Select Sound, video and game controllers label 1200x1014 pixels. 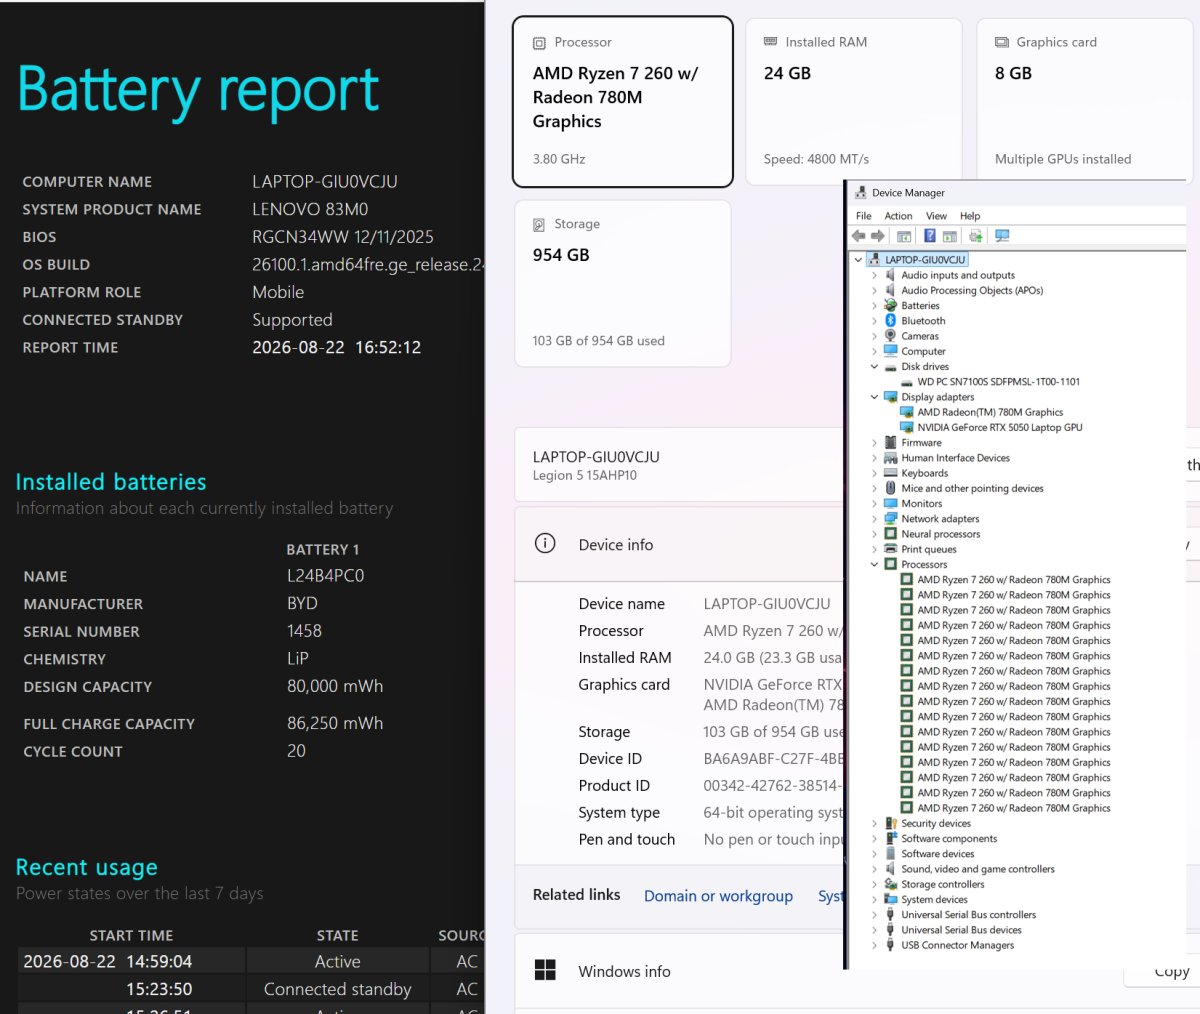978,869
